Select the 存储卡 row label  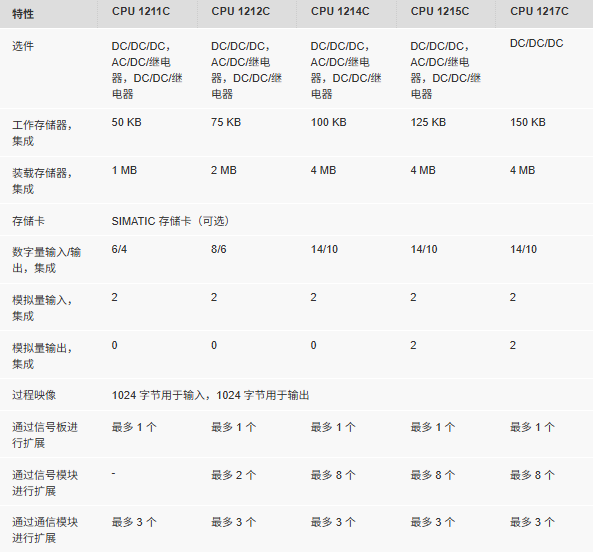(x=28, y=221)
